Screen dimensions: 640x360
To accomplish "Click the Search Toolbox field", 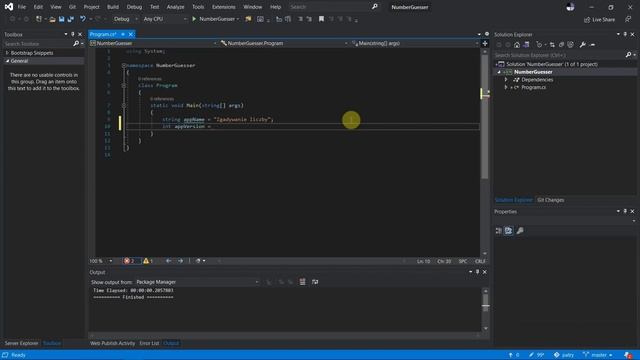I will pos(39,44).
